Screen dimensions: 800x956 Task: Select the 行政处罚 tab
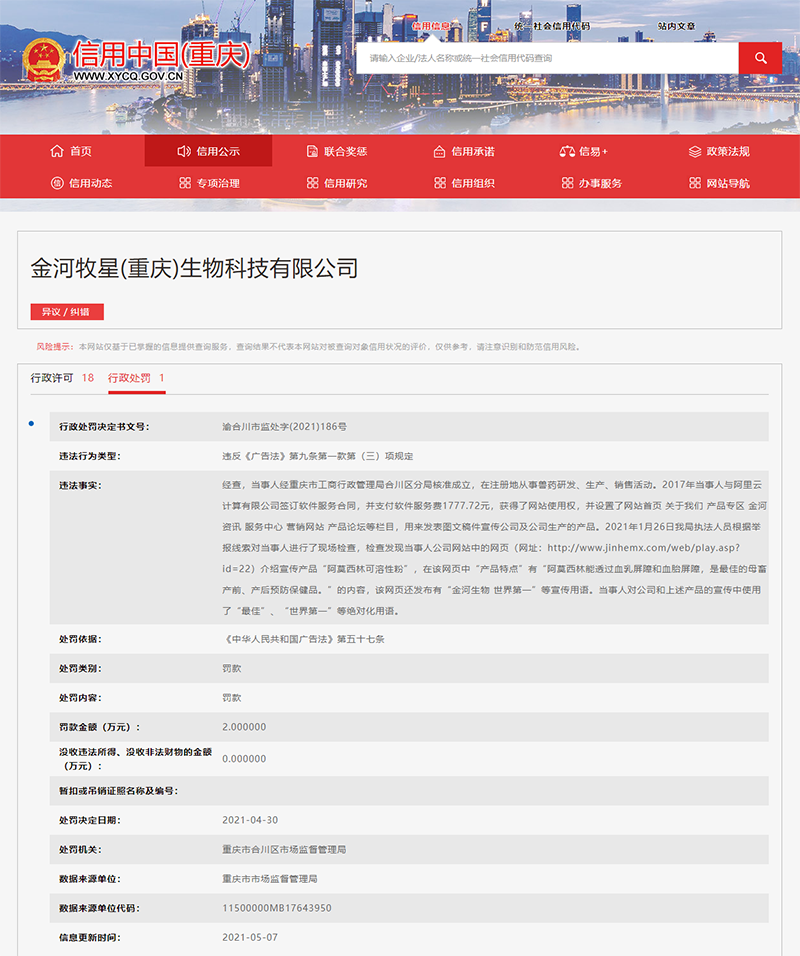[136, 378]
